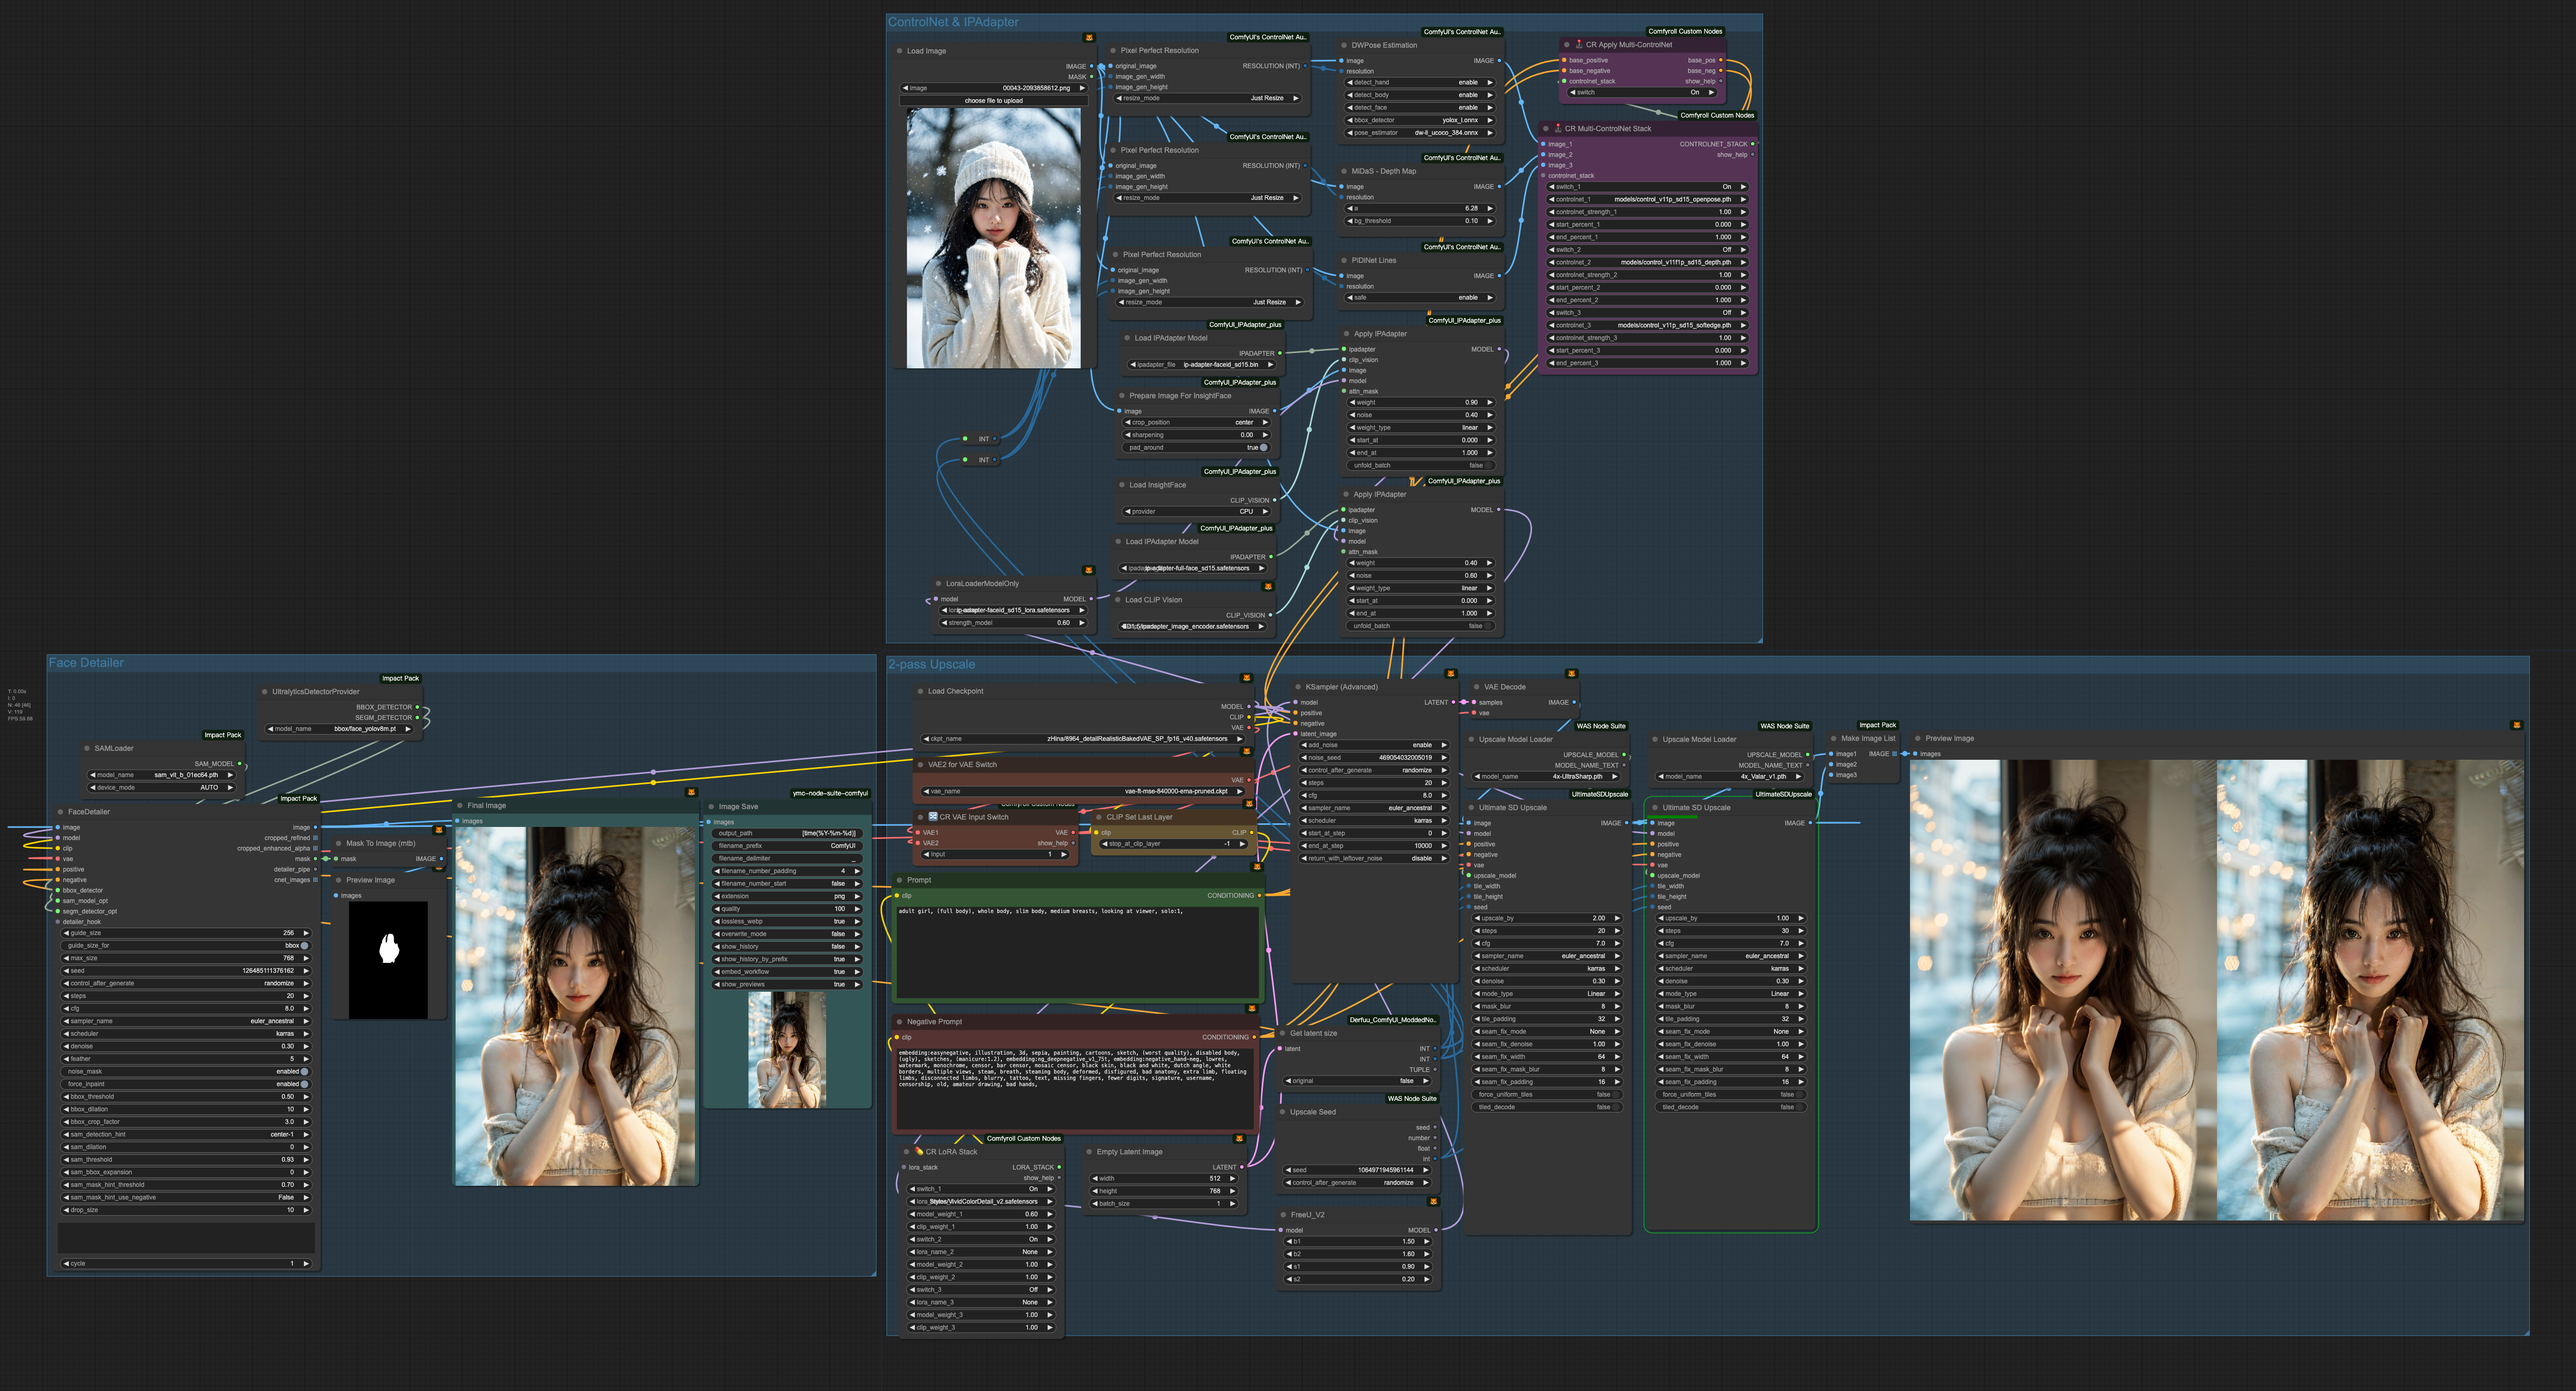Click the fox badge on the large Preview Image node

pyautogui.click(x=2517, y=725)
